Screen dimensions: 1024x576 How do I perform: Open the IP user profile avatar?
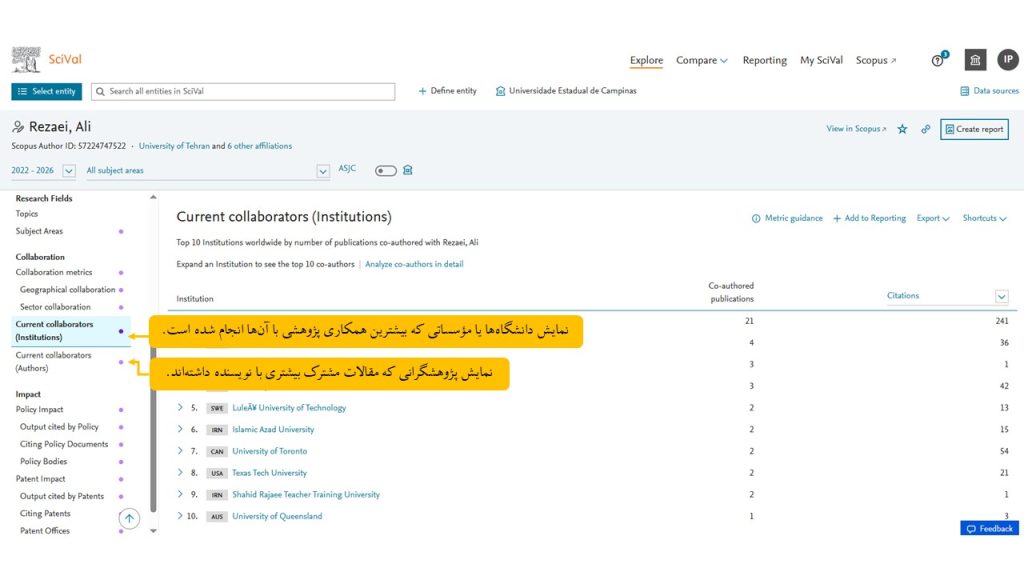[x=1008, y=59]
